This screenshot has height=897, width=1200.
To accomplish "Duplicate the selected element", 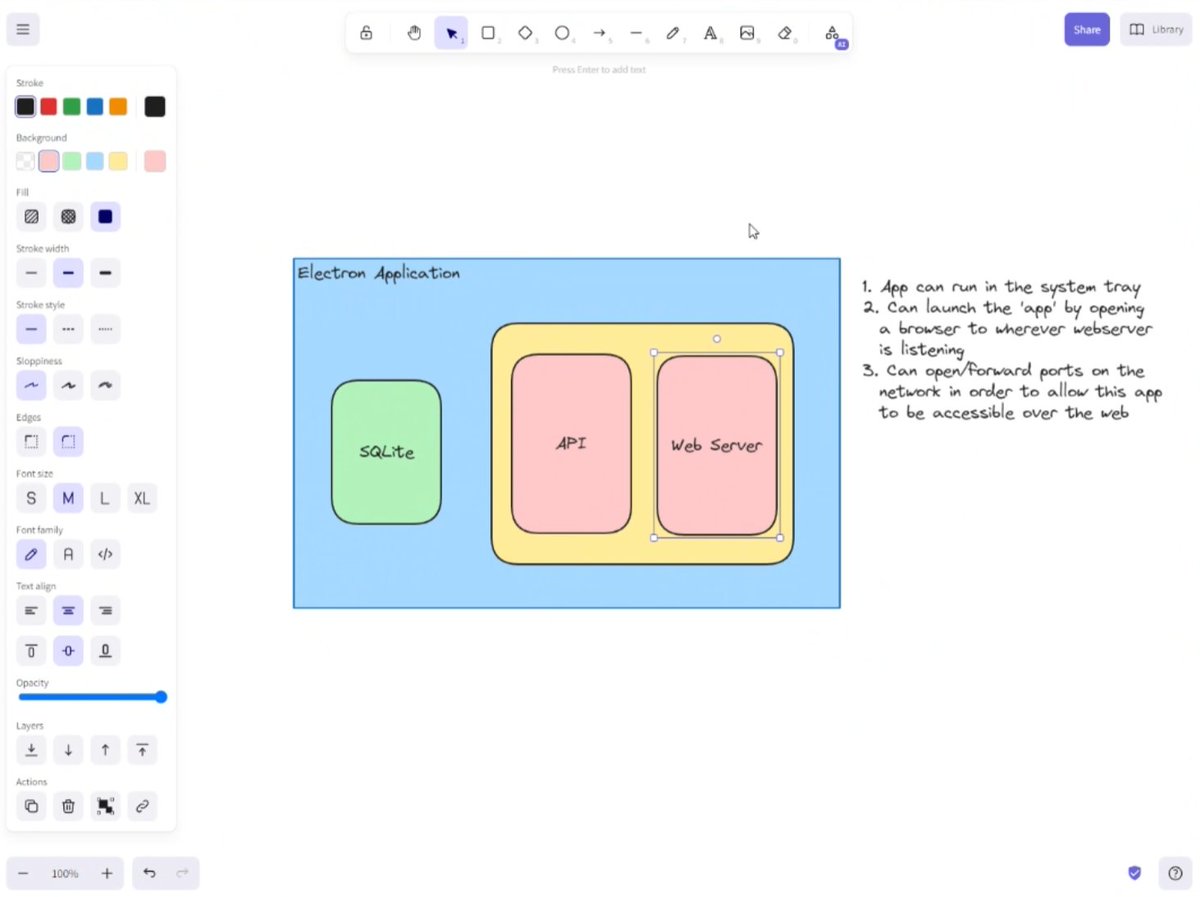I will click(31, 806).
